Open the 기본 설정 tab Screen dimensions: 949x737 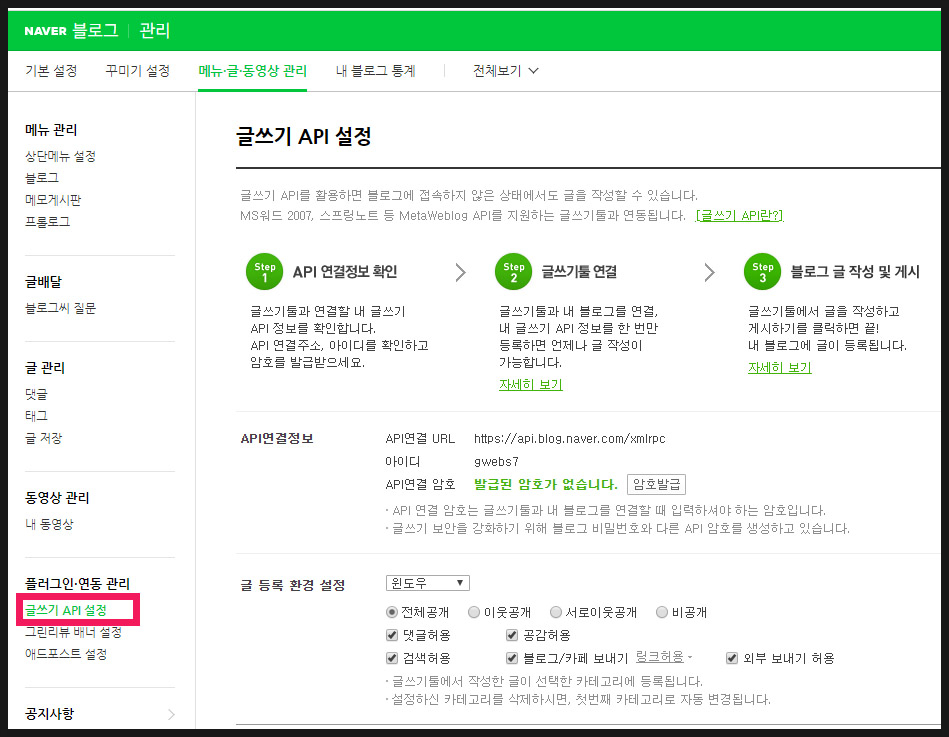[51, 71]
